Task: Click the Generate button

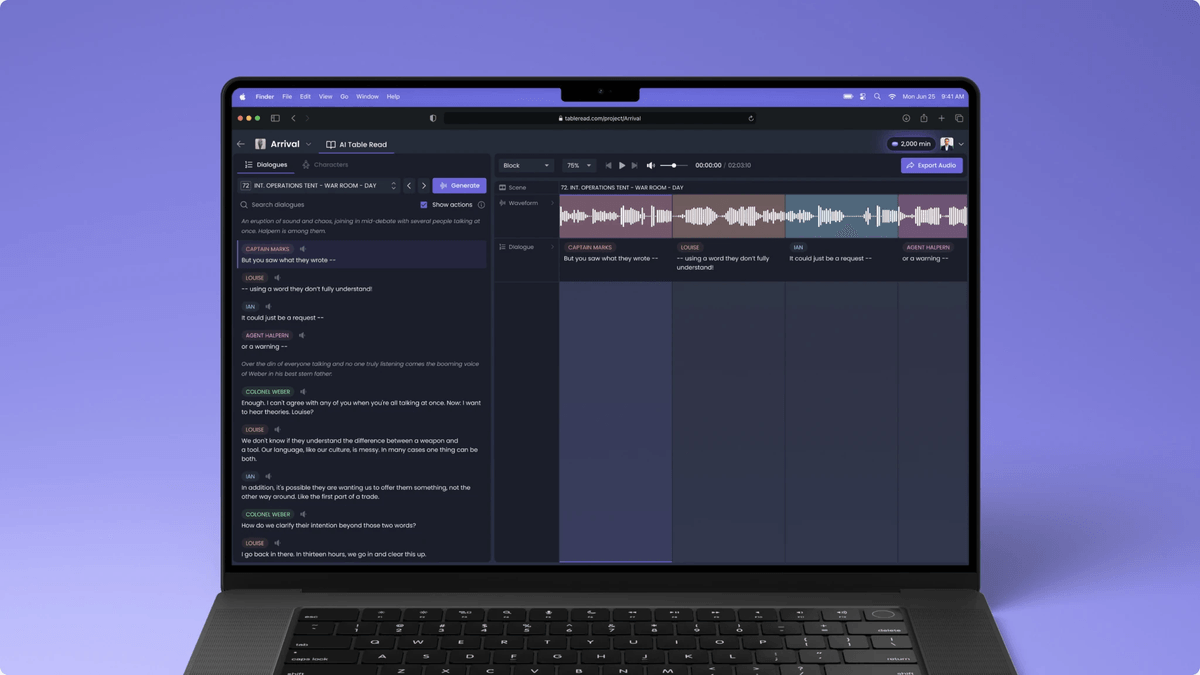Action: [x=459, y=186]
